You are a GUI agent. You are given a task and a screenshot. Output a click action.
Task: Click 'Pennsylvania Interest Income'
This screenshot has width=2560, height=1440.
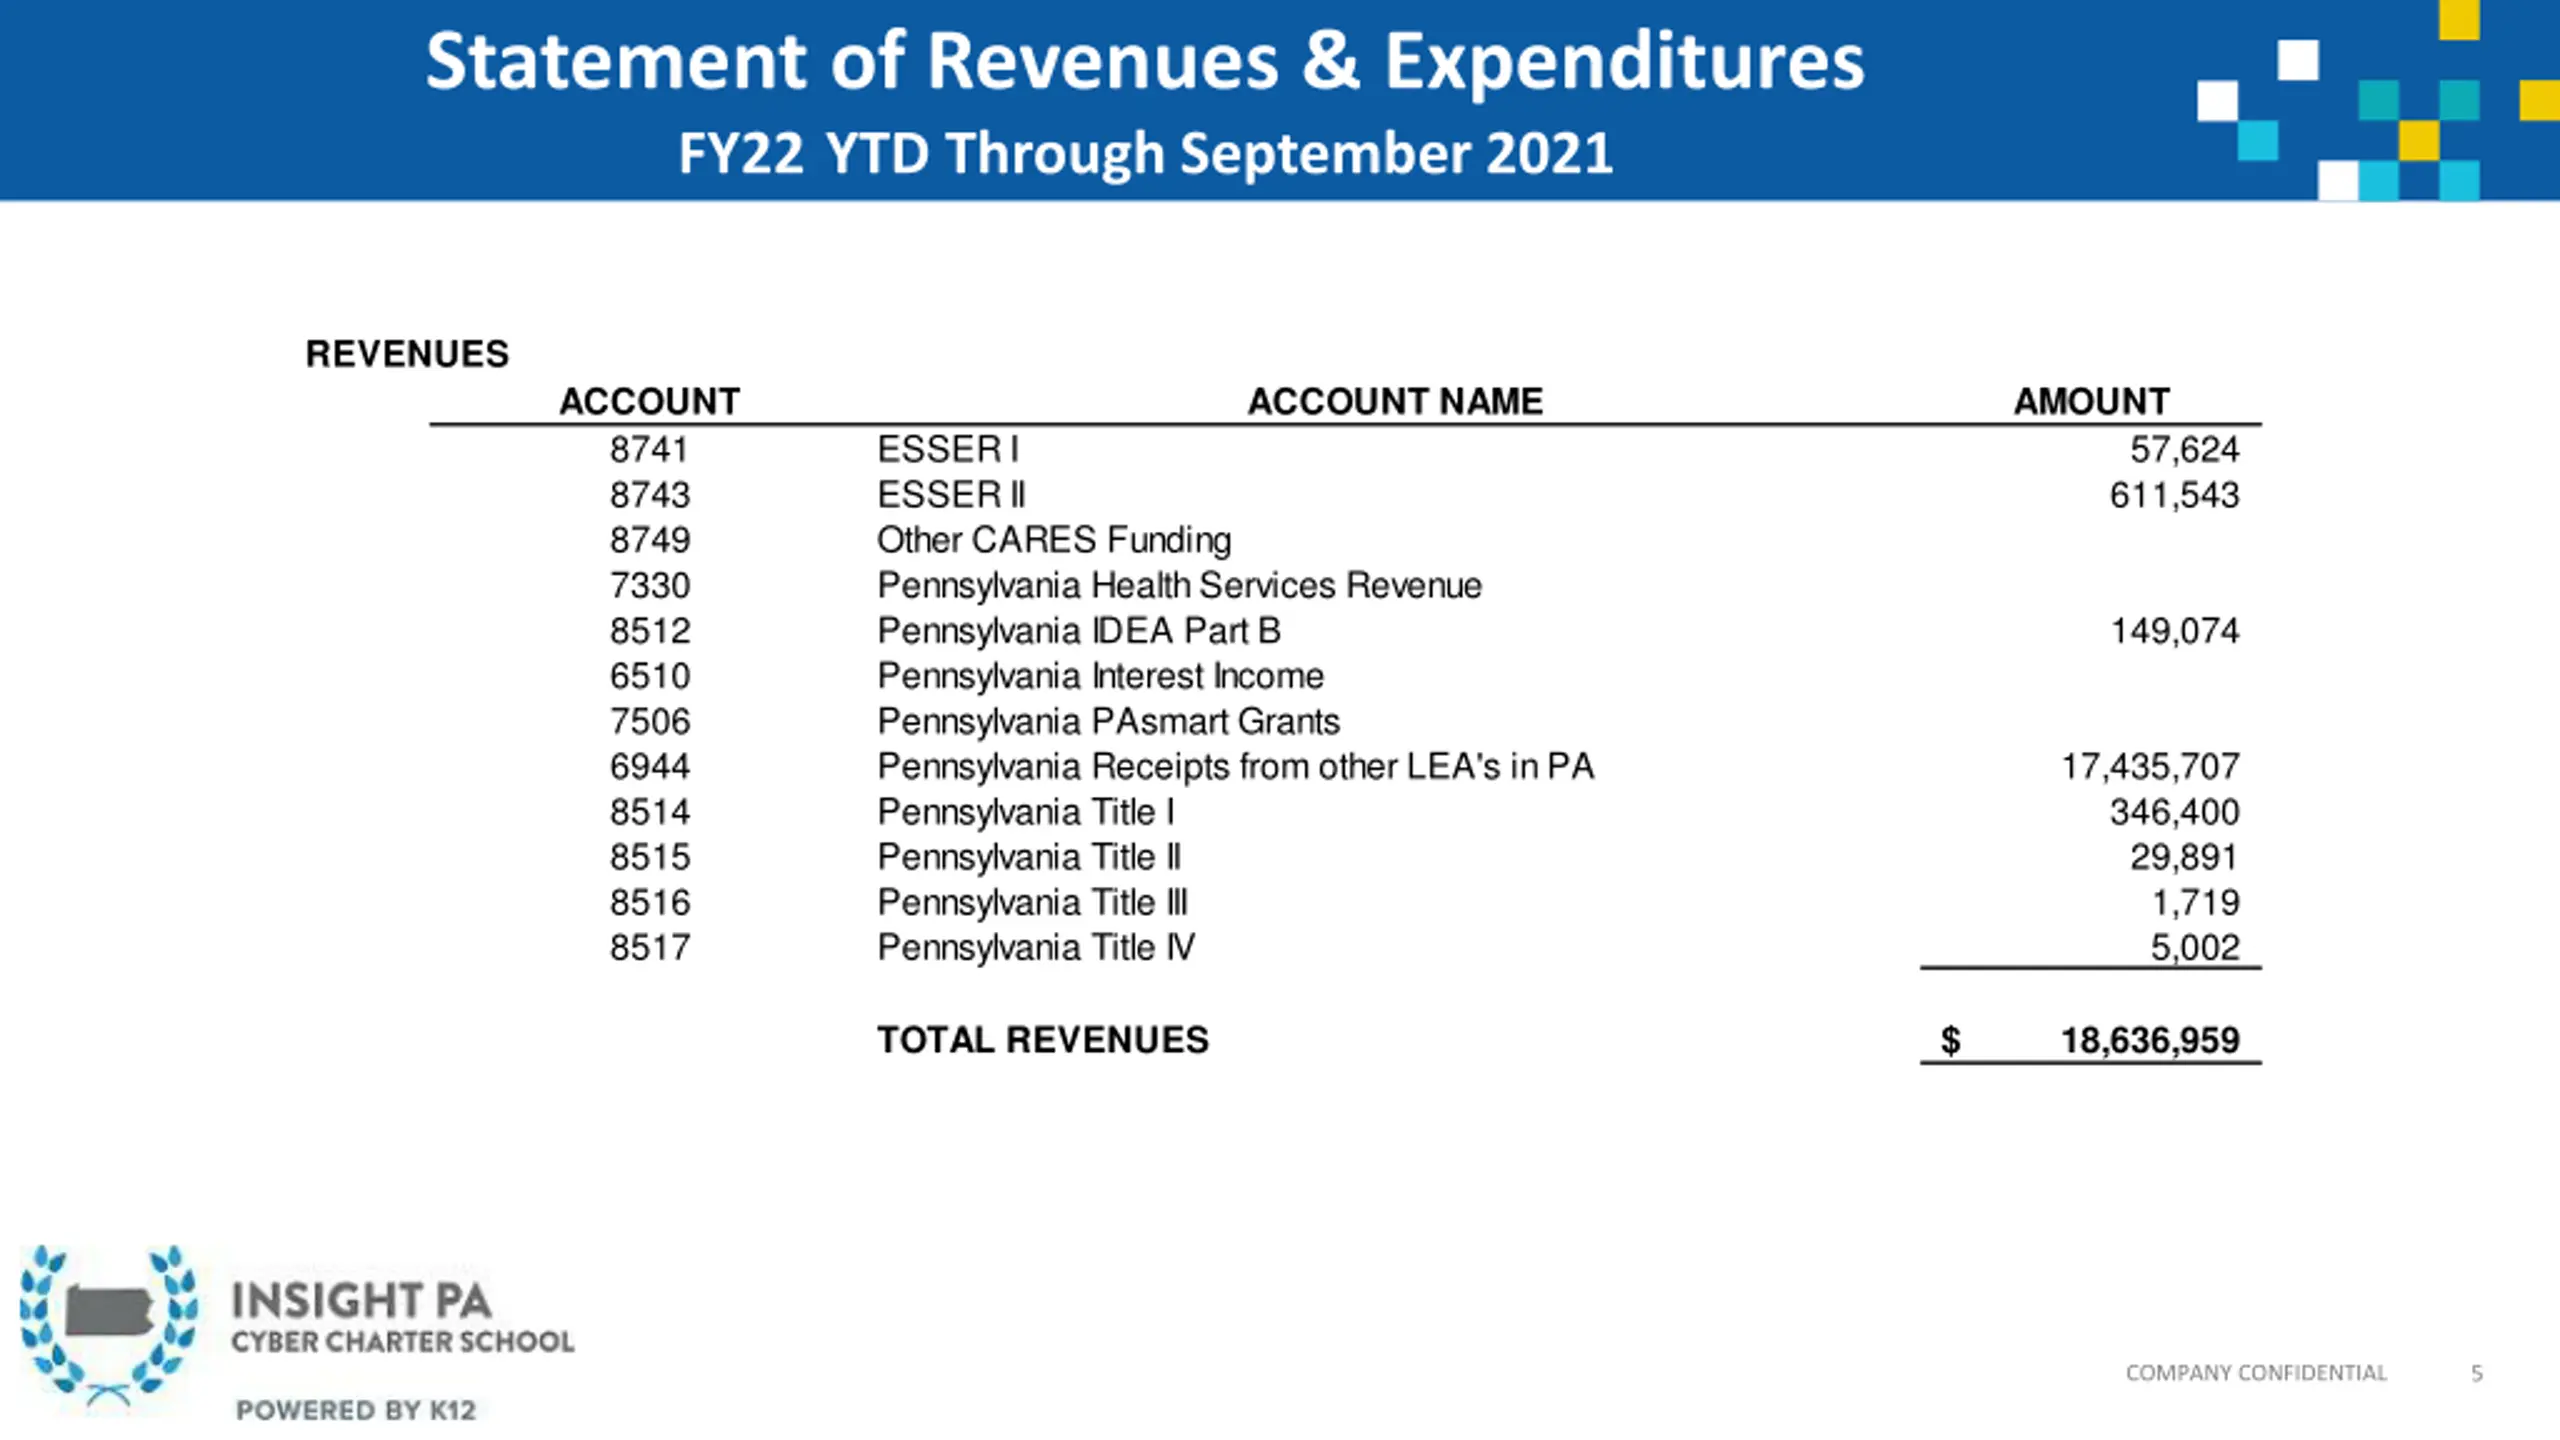[1101, 676]
